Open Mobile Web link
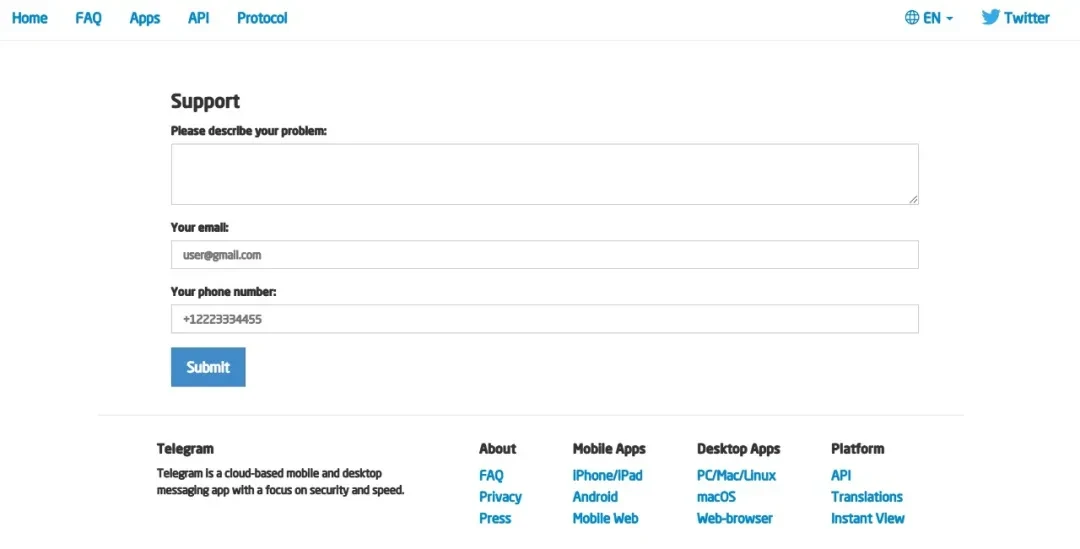 605,518
